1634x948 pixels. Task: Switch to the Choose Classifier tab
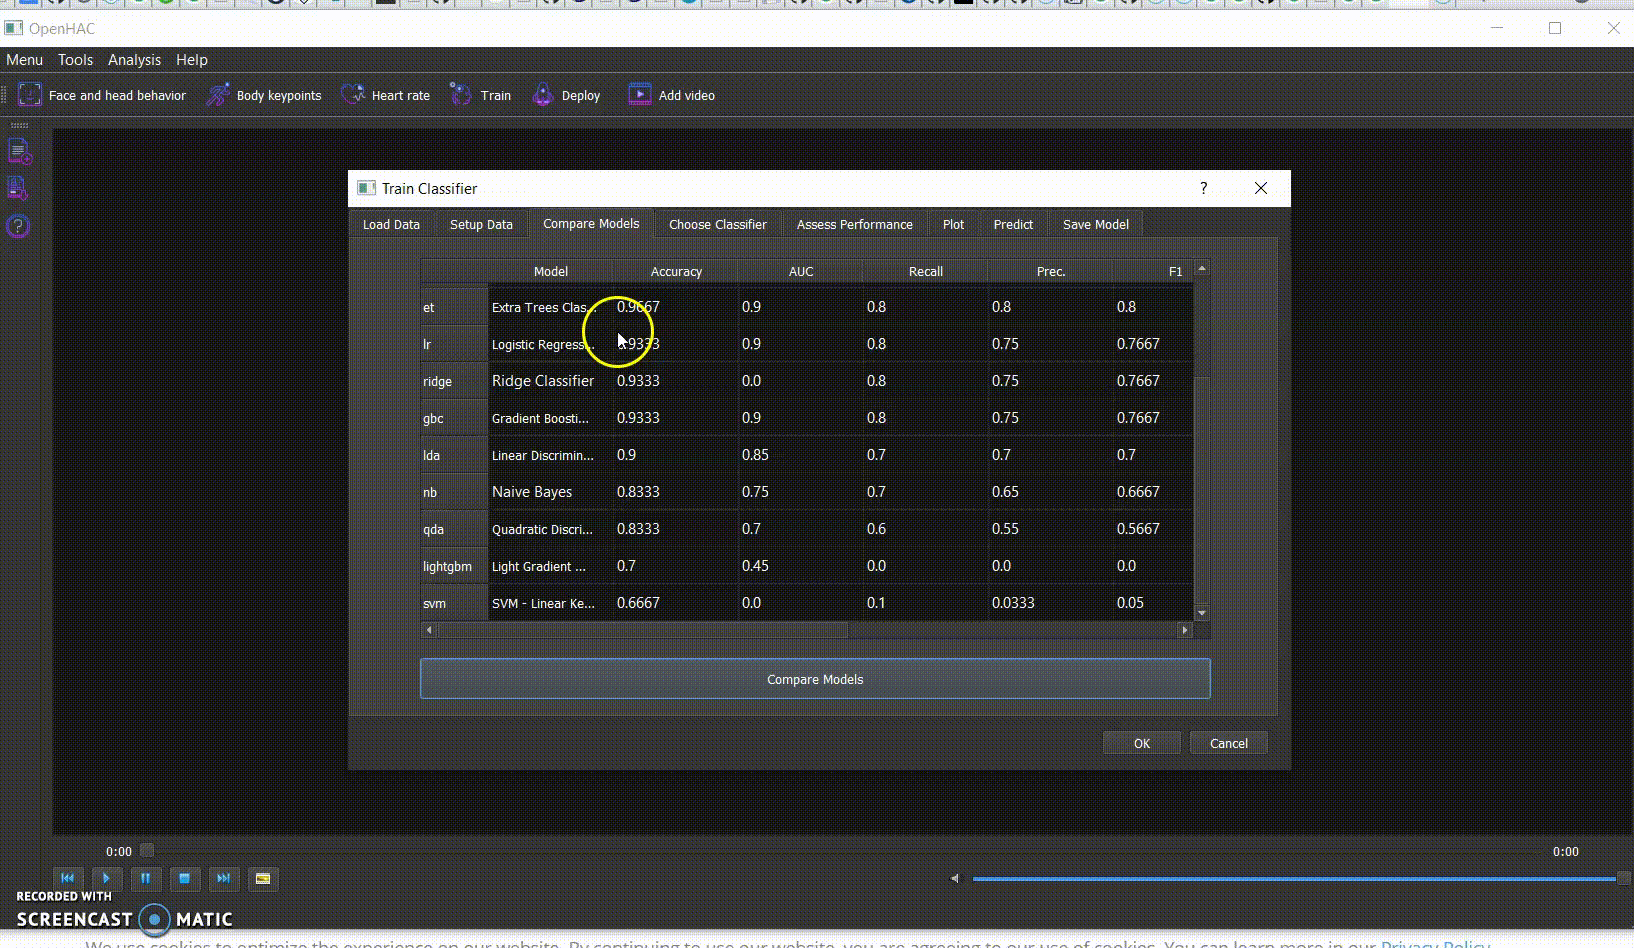pyautogui.click(x=717, y=225)
